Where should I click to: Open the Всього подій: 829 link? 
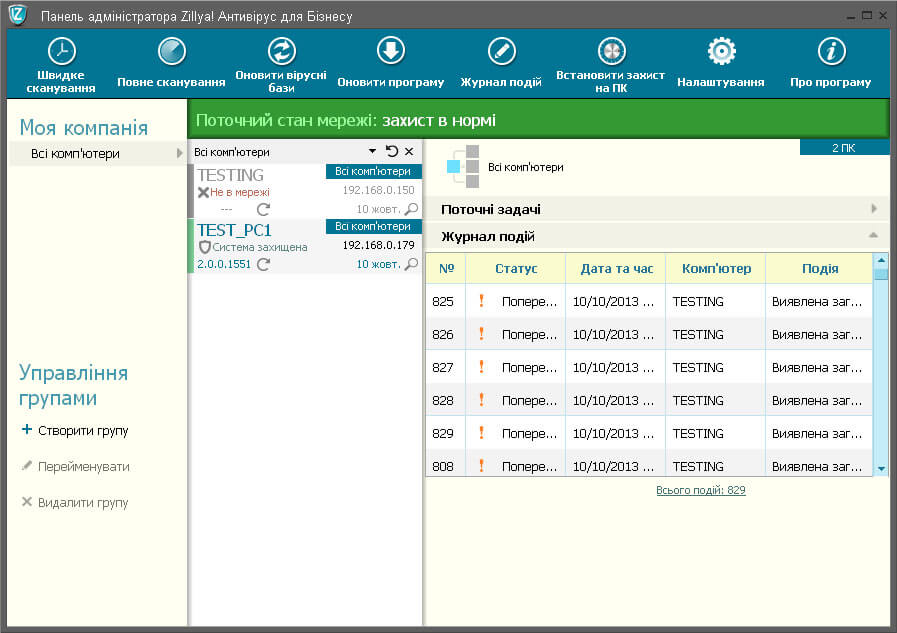coord(701,490)
